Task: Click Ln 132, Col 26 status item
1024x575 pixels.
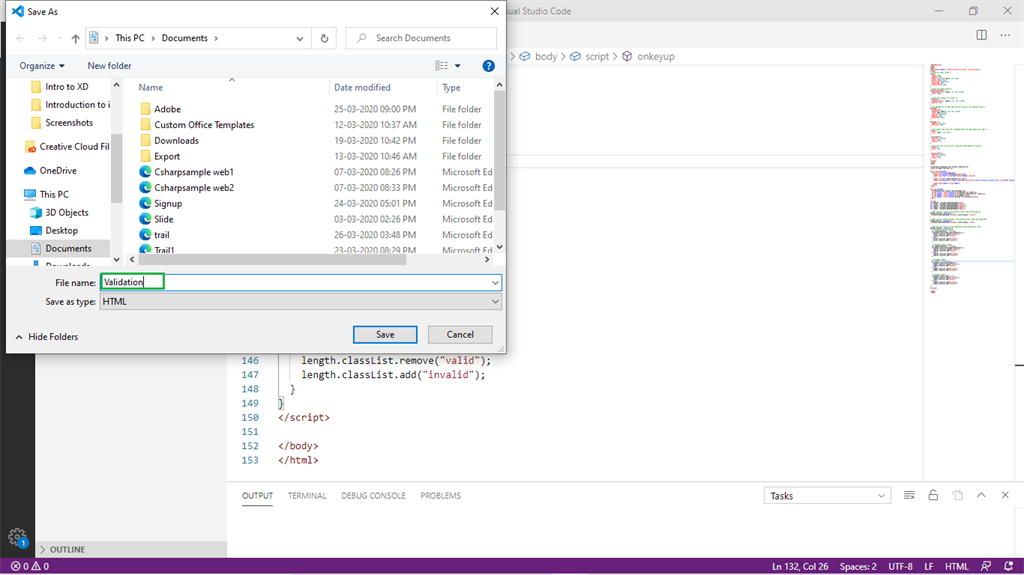Action: (800, 567)
